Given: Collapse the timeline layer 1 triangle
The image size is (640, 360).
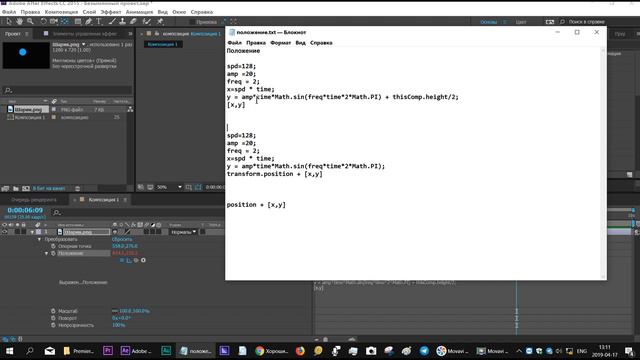Looking at the screenshot, I should [x=32, y=232].
